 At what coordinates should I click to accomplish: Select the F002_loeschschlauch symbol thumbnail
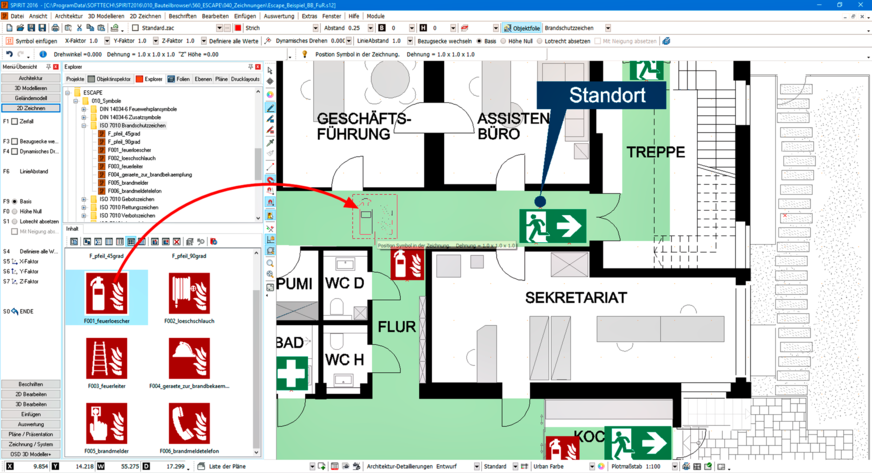point(189,293)
